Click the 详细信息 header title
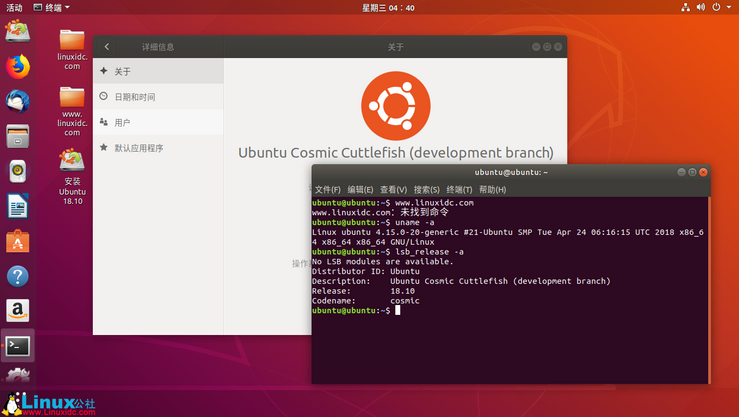Screen dimensions: 739x417 coord(158,47)
